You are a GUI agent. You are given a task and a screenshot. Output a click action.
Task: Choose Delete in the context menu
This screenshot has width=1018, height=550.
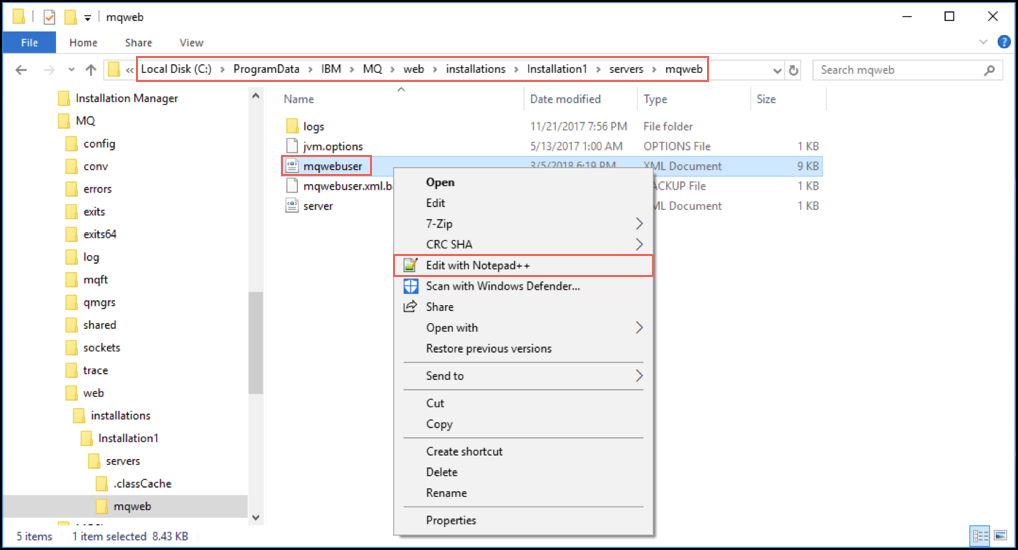click(523, 472)
